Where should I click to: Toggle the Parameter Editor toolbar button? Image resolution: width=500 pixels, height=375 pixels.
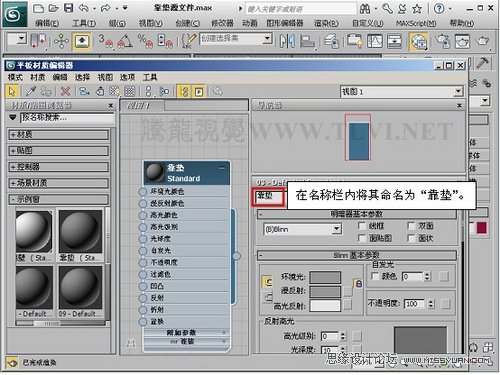199,91
